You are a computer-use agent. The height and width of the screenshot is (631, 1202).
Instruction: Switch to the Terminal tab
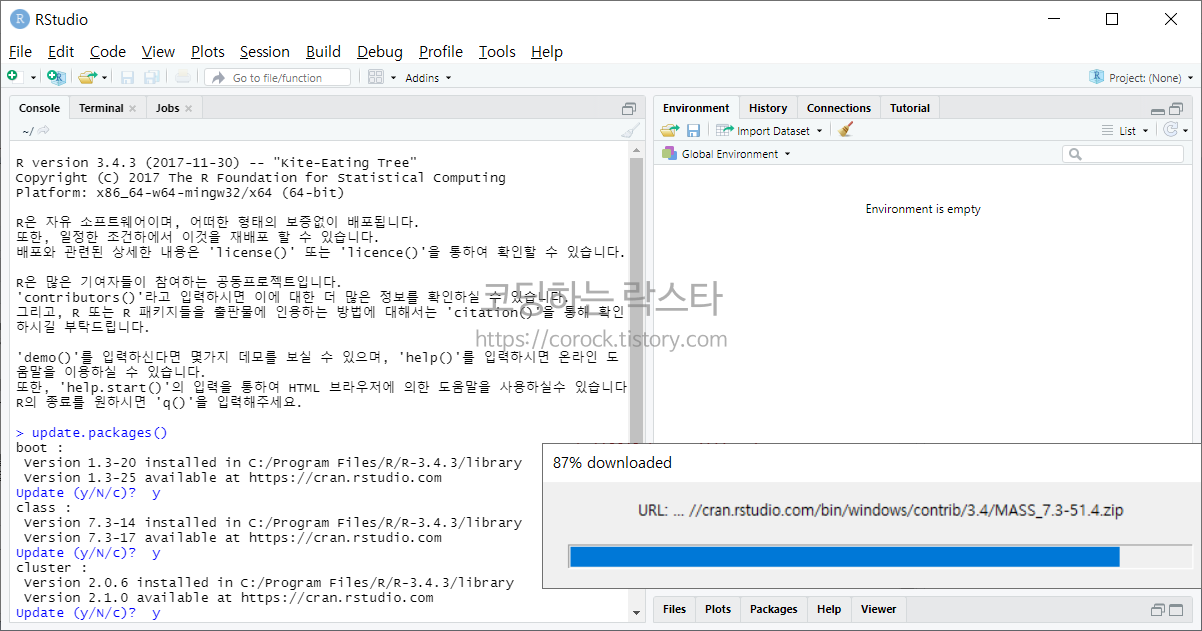pyautogui.click(x=101, y=108)
